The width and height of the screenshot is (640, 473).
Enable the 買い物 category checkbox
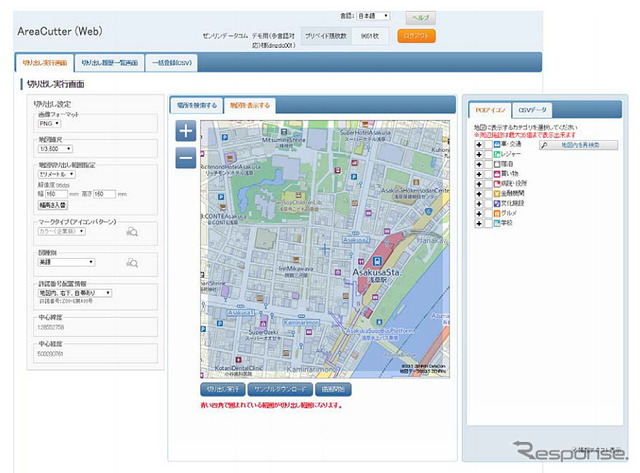[488, 174]
